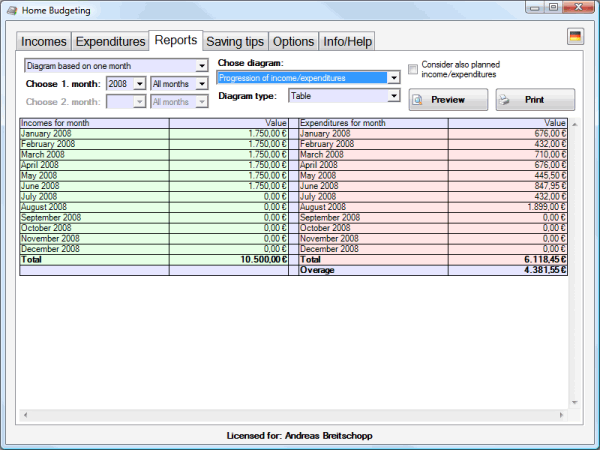Click the Home Budgeting title bar icon
Image resolution: width=600 pixels, height=450 pixels.
(x=12, y=10)
